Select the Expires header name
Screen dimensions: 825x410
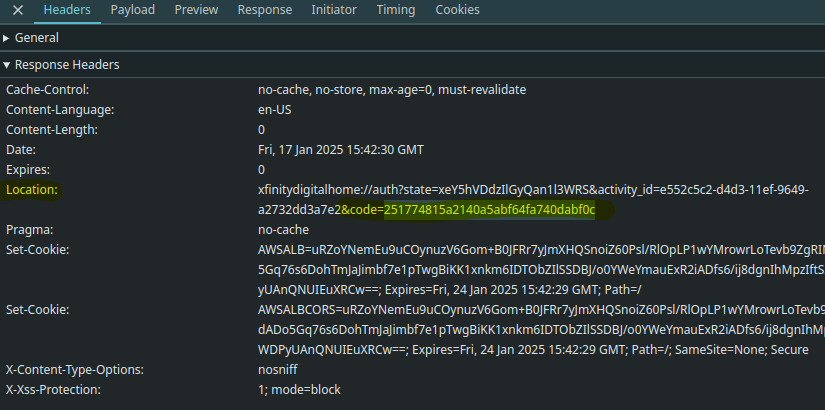[x=28, y=170]
